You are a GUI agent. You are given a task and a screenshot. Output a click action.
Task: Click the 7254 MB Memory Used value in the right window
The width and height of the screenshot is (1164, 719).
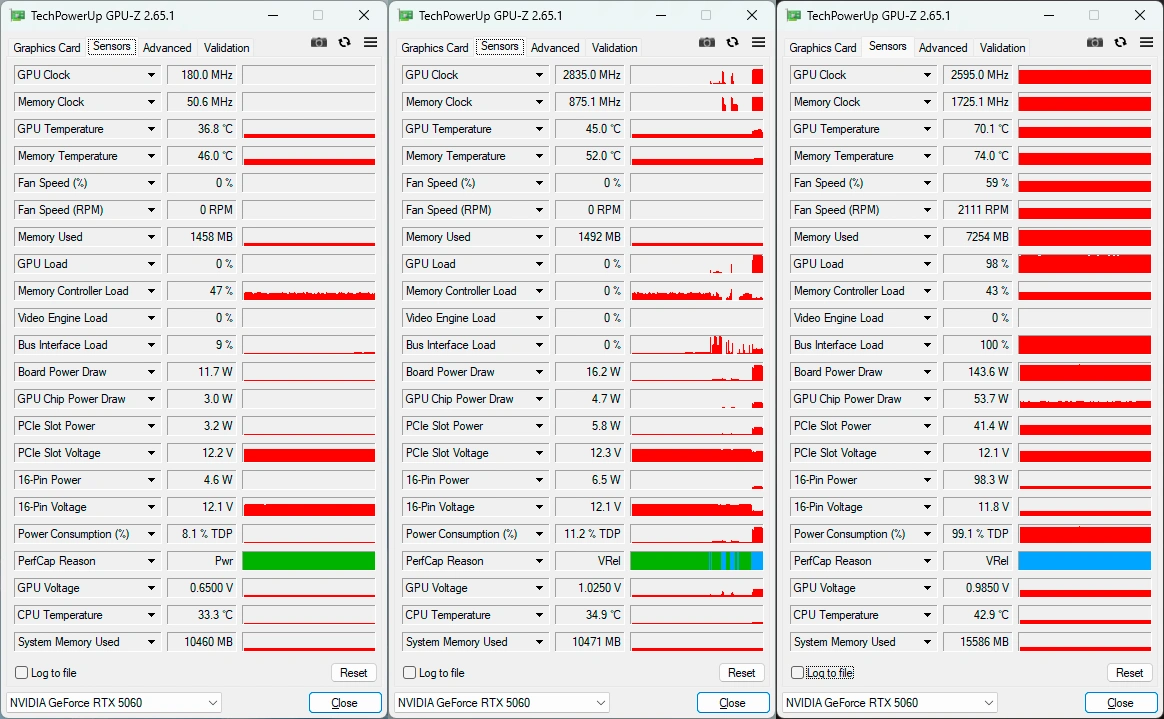978,237
